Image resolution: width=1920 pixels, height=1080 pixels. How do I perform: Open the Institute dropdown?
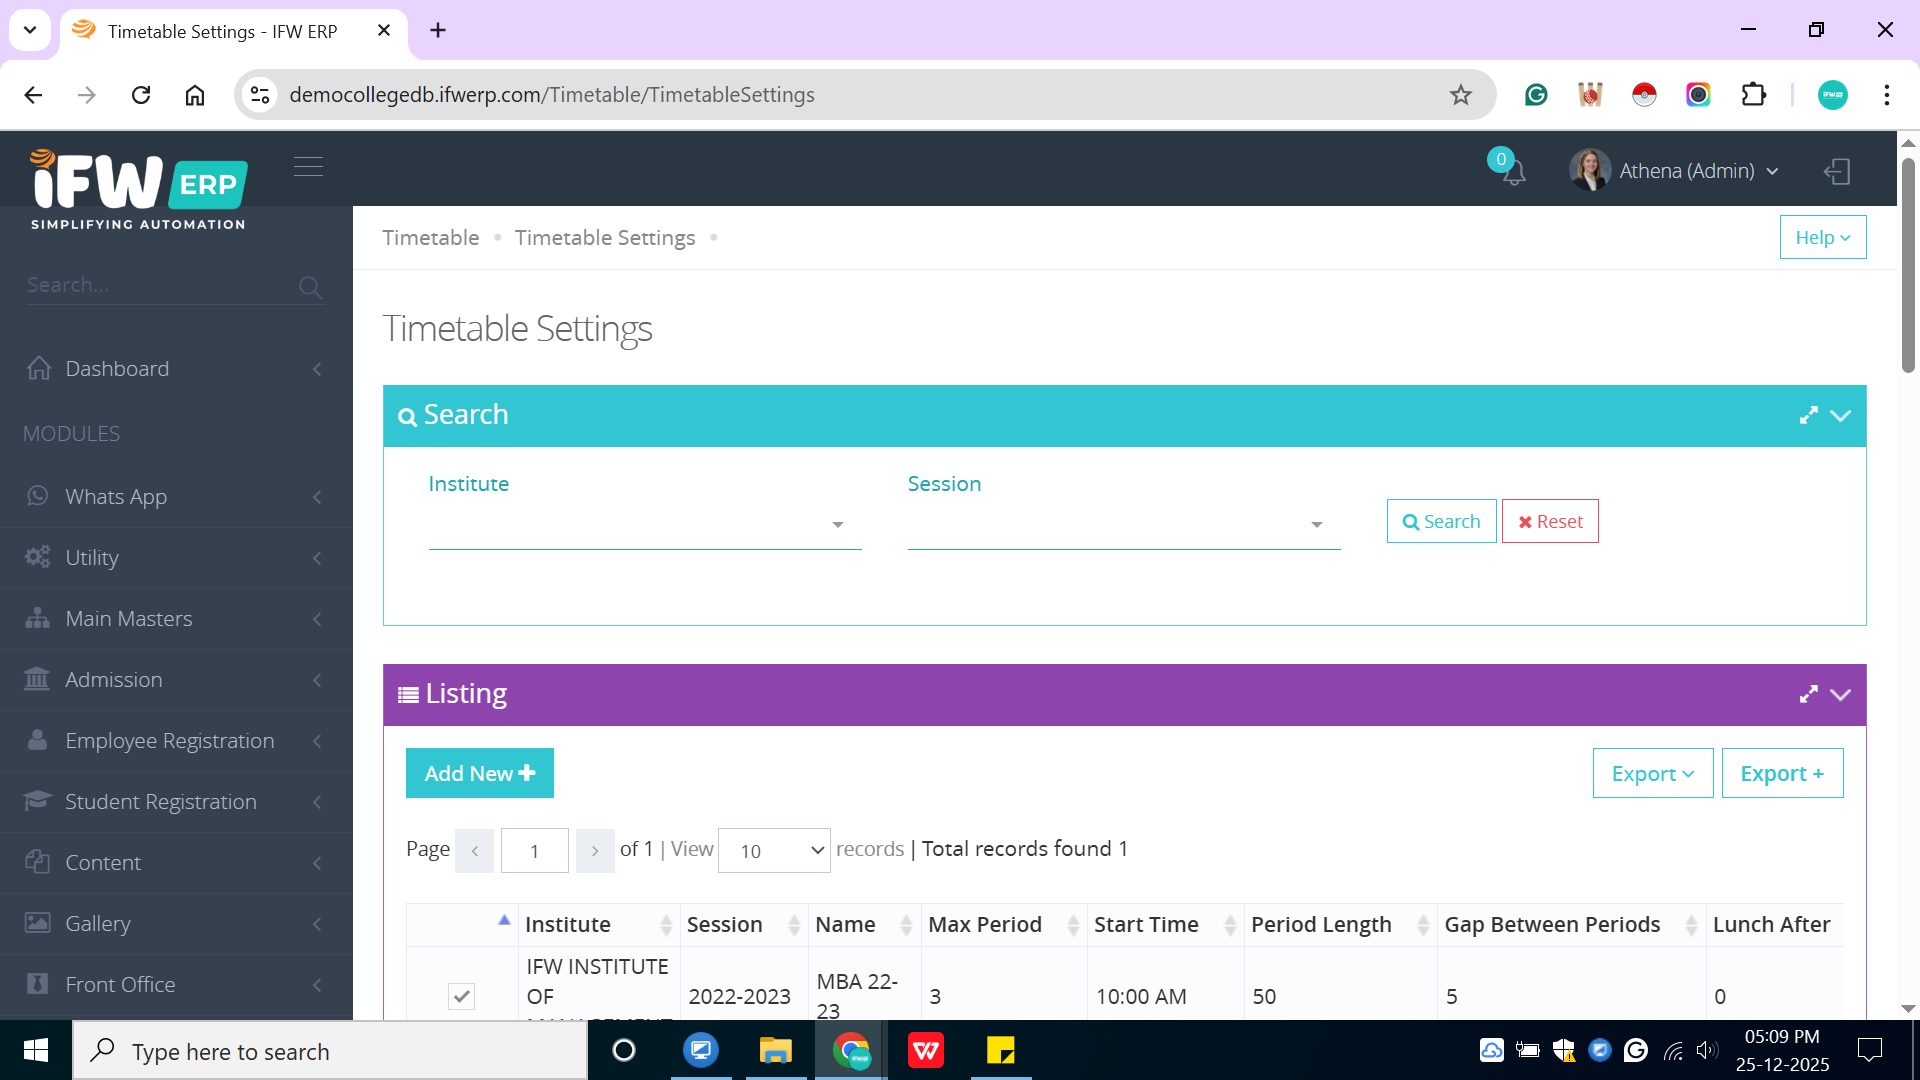point(644,525)
